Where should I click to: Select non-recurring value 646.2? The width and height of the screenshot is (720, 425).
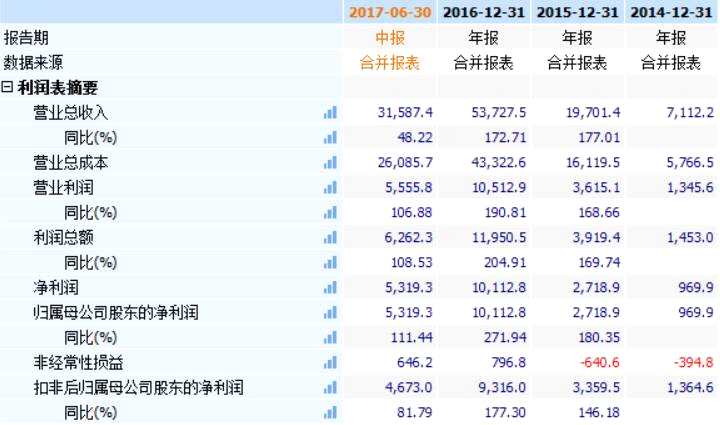(415, 363)
